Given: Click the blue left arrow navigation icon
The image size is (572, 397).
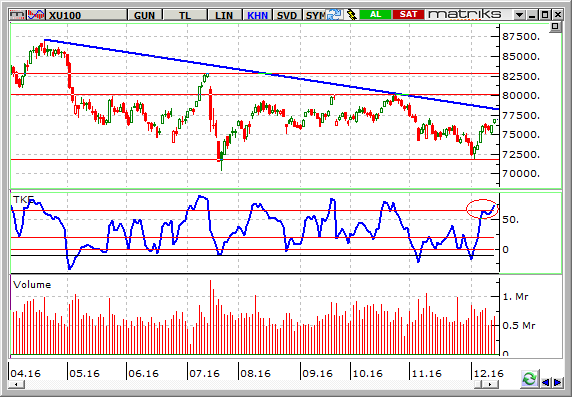Looking at the screenshot, I should click(x=546, y=382).
